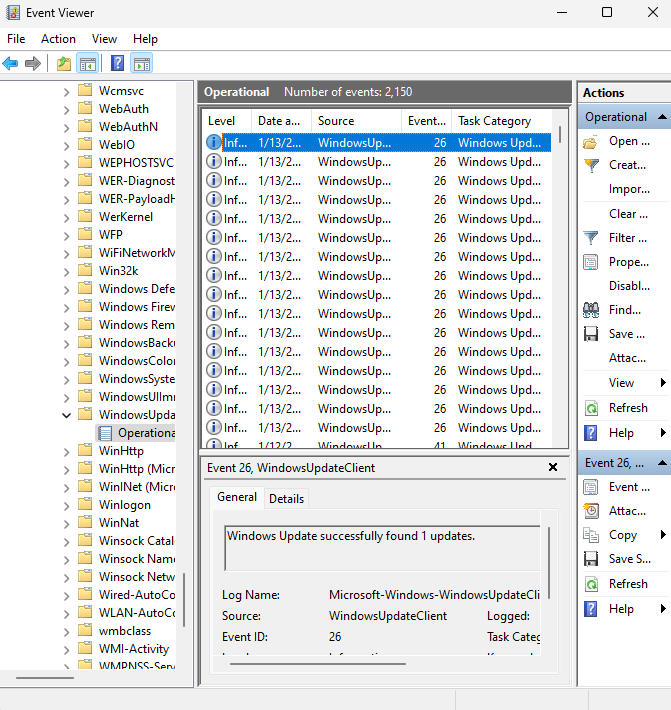Click Attach Task To This Event icon
Image resolution: width=671 pixels, height=710 pixels.
point(591,511)
